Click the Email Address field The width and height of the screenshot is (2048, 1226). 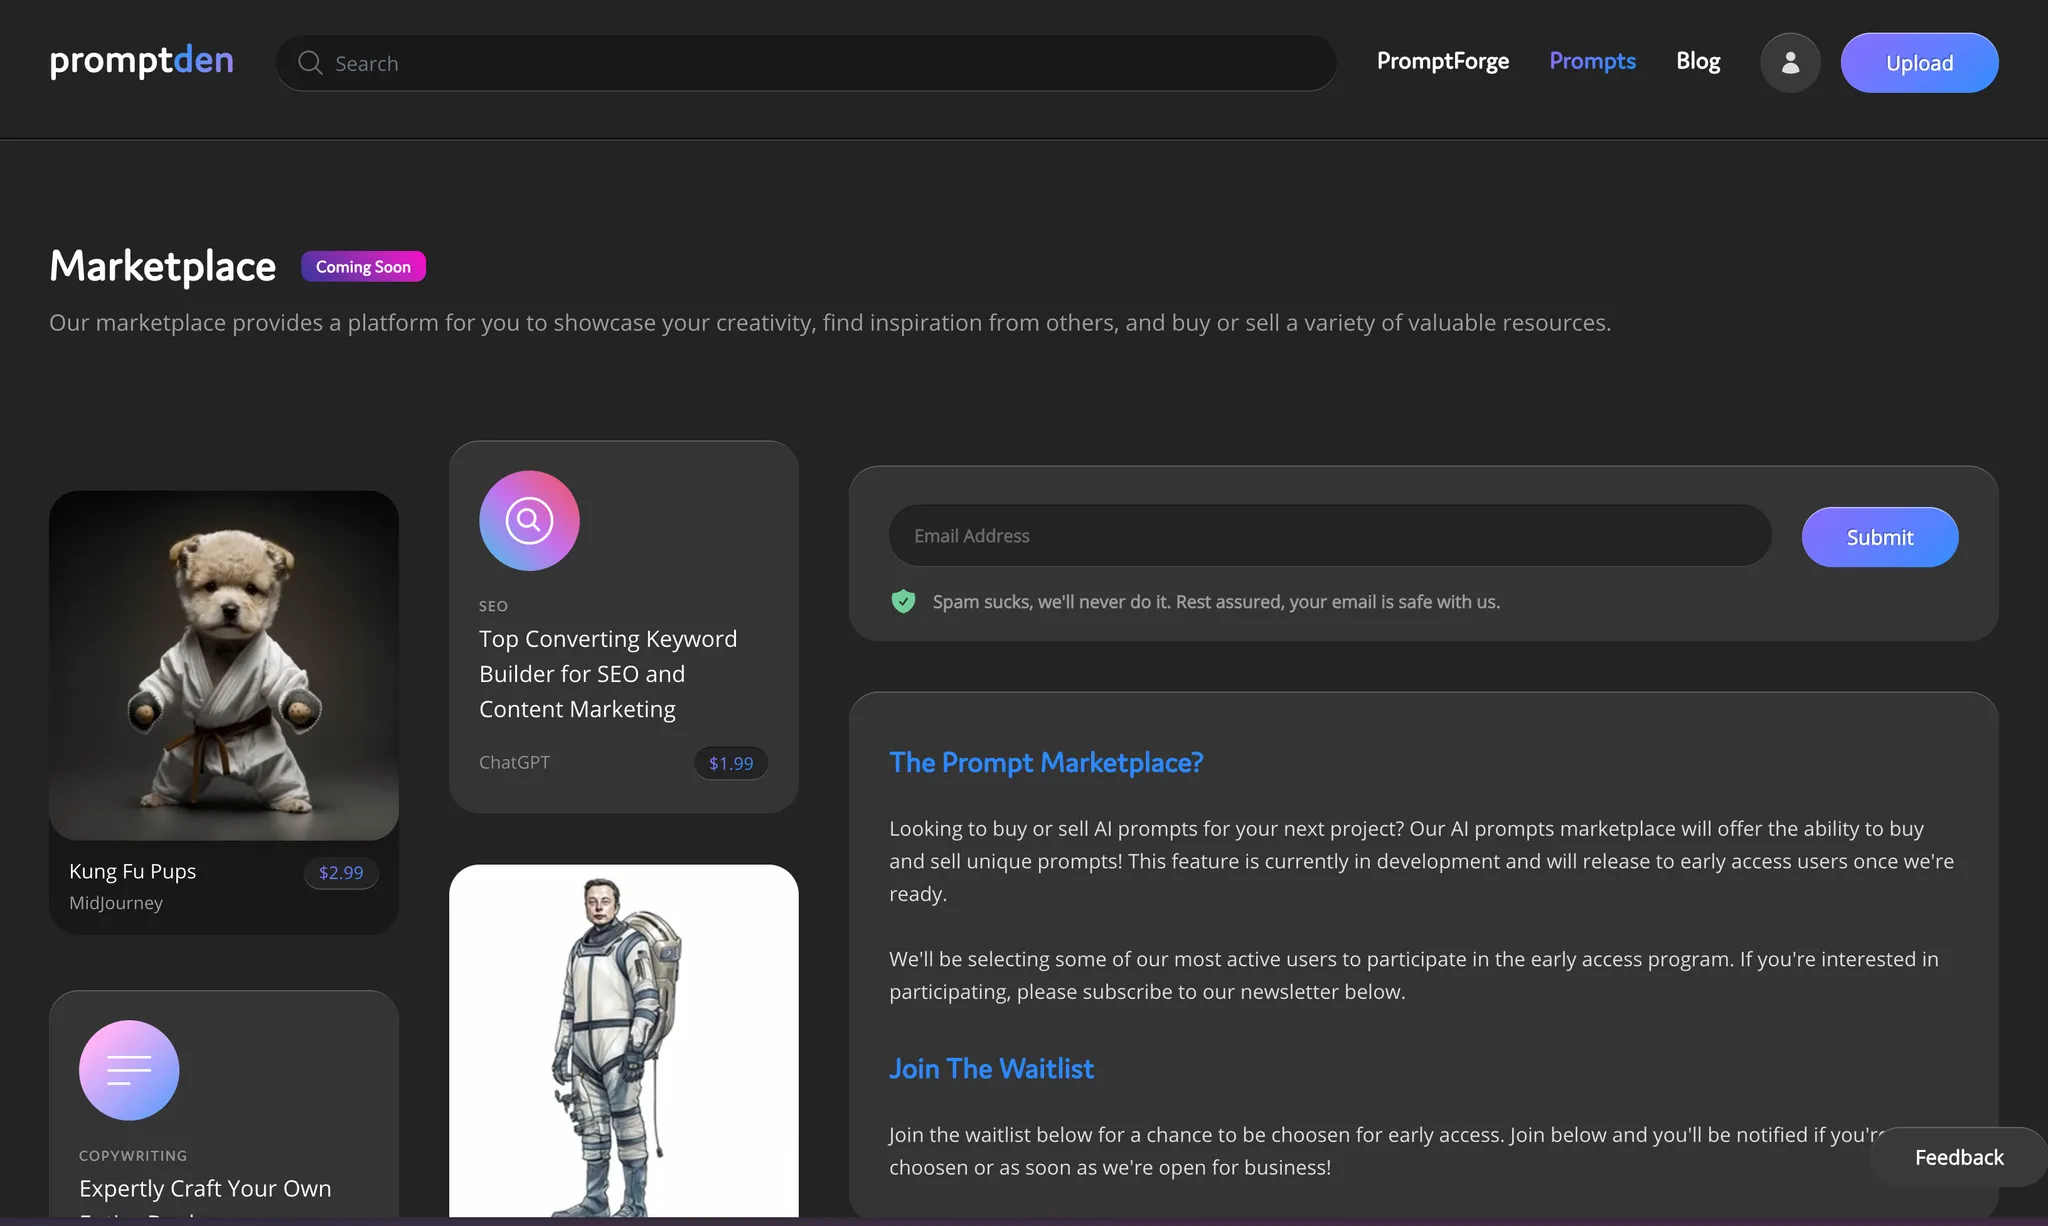(x=1330, y=536)
